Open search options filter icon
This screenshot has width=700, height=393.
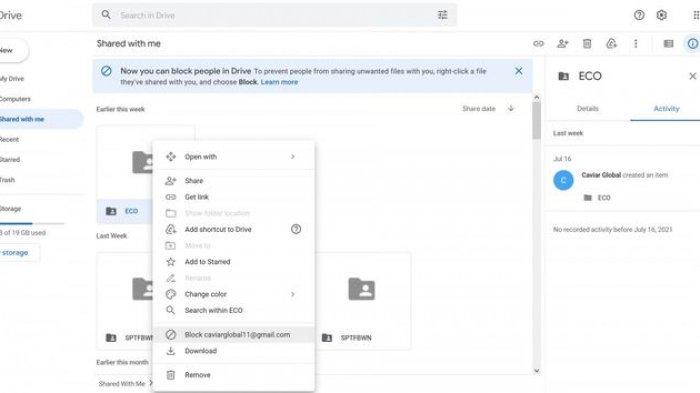442,15
